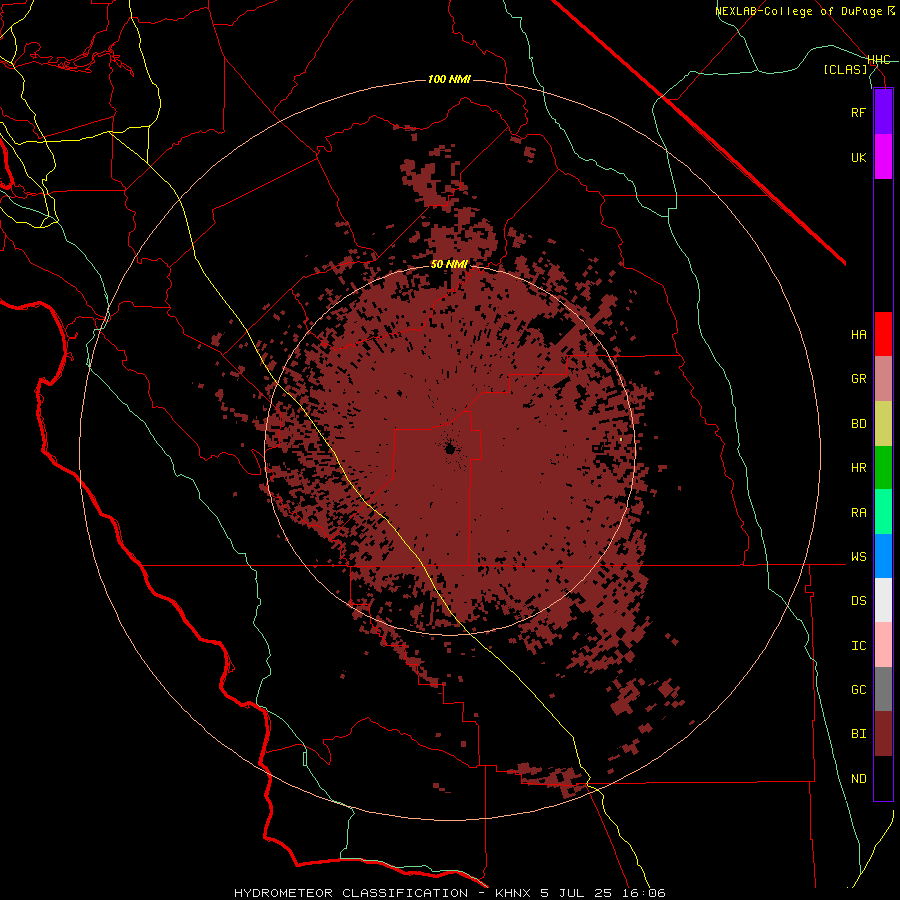900x900 pixels.
Task: Click the [CLAS] units label
Action: [x=845, y=69]
